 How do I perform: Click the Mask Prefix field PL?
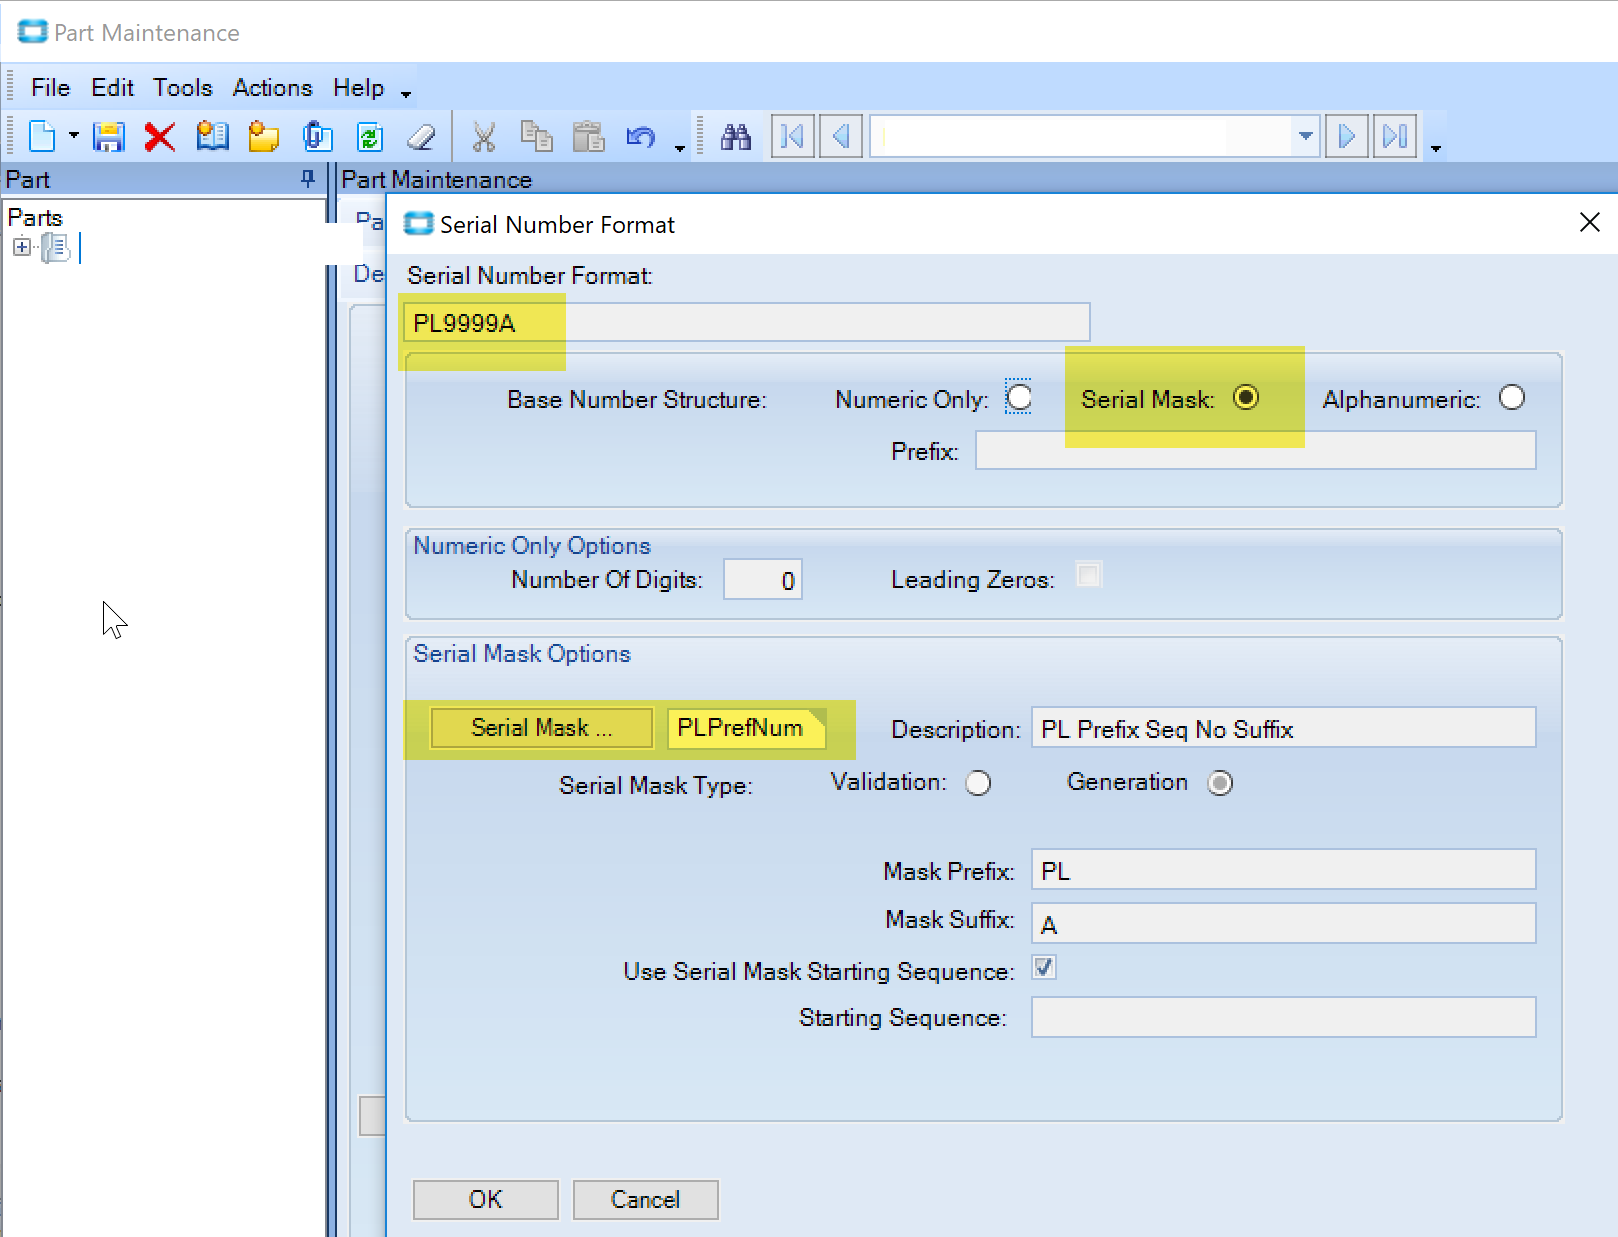(x=1284, y=870)
